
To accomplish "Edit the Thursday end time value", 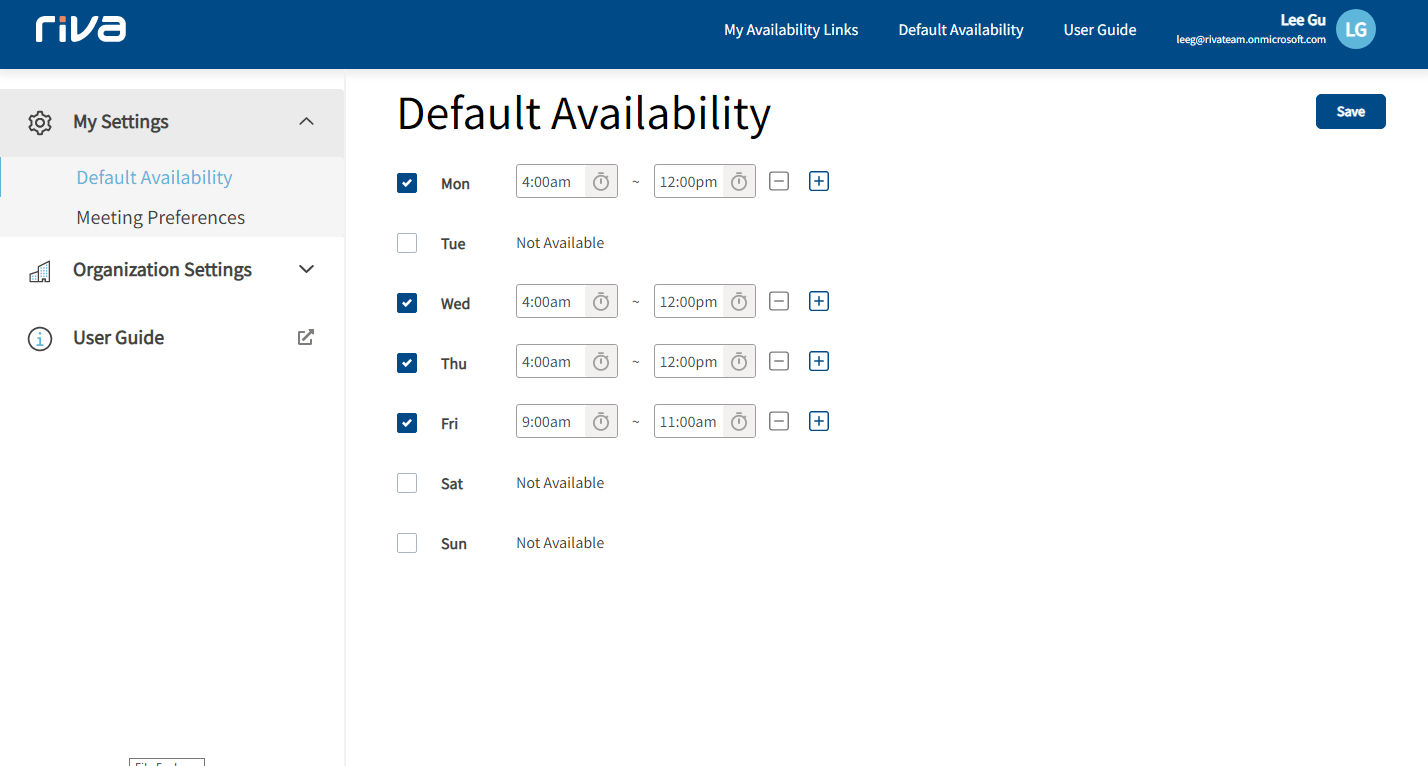I will (688, 361).
